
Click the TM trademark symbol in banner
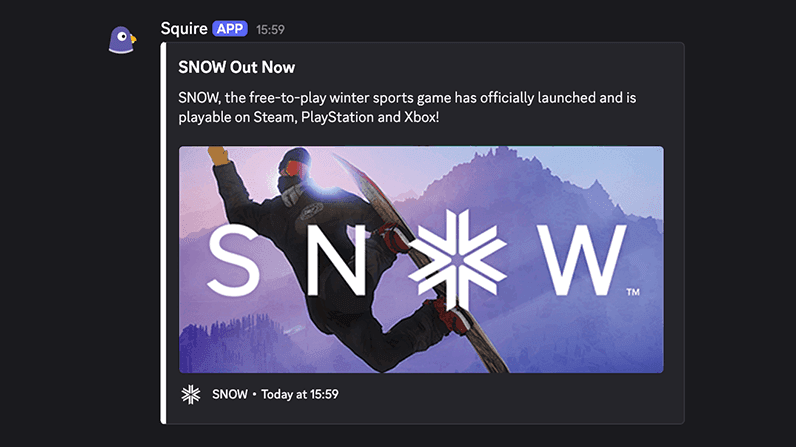pyautogui.click(x=633, y=292)
